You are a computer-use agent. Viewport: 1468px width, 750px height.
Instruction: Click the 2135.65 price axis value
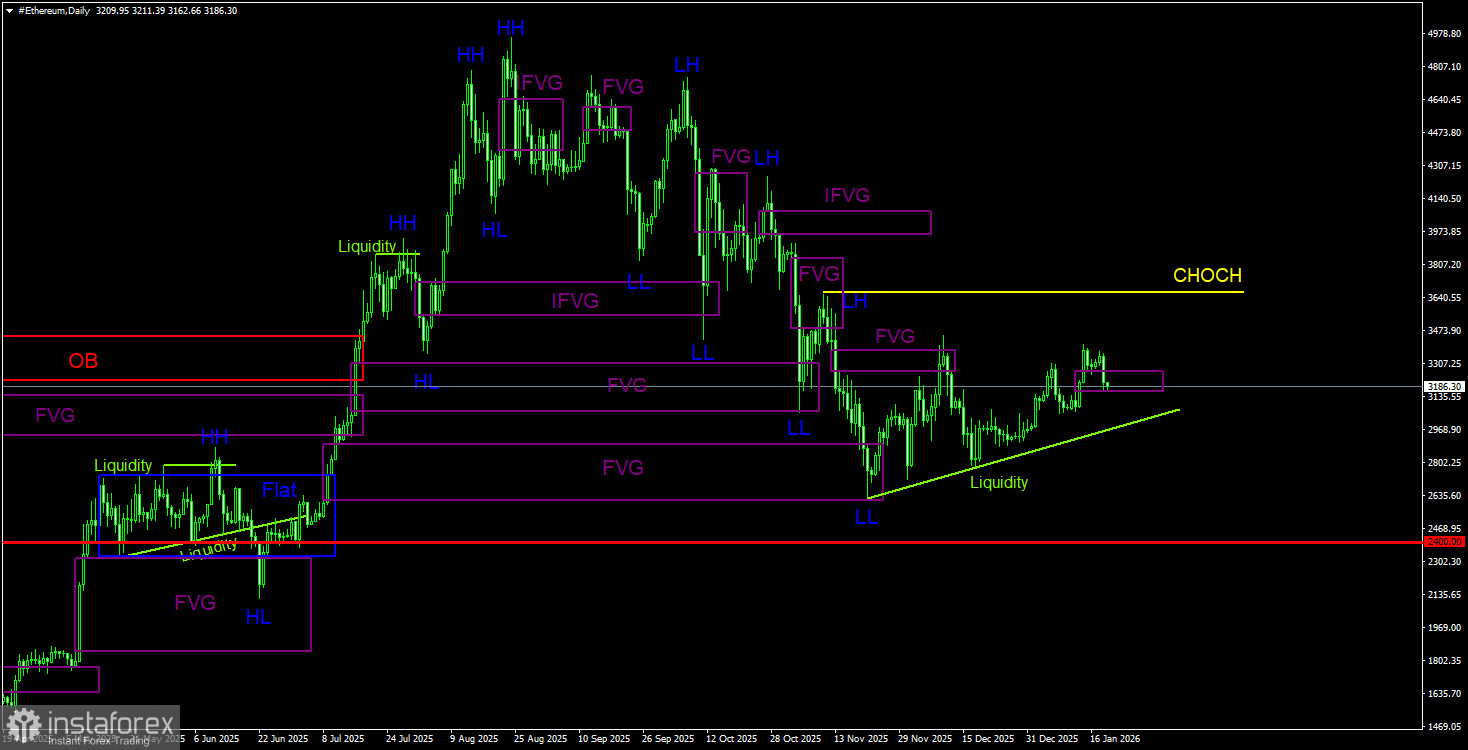coord(1444,594)
